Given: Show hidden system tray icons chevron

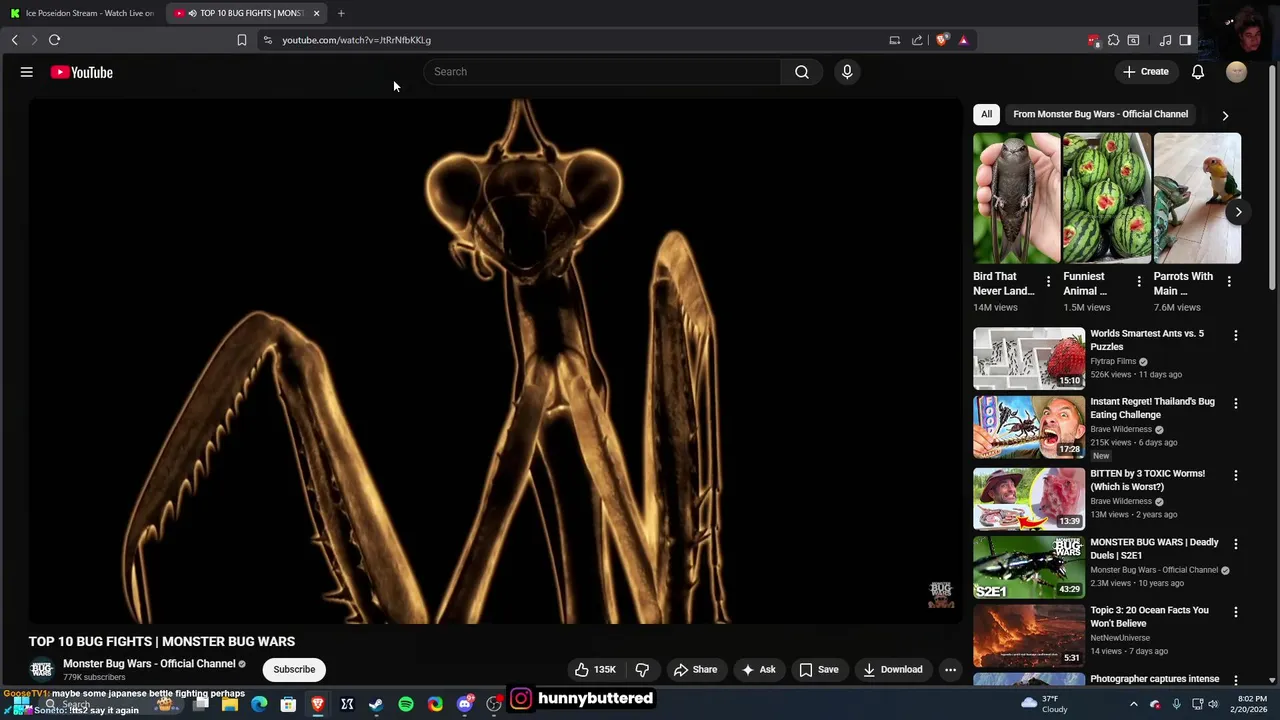Looking at the screenshot, I should pyautogui.click(x=1133, y=705).
